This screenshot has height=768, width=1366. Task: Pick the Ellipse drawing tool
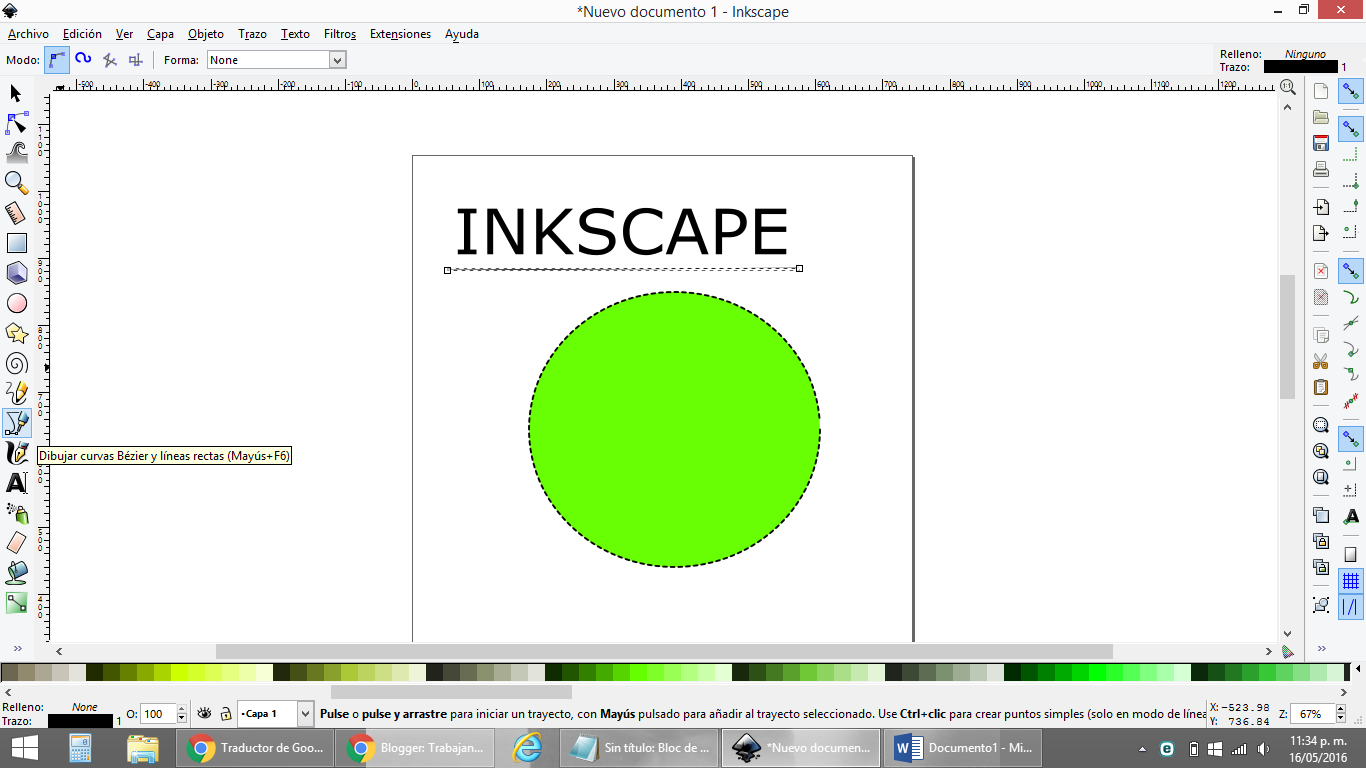point(16,303)
